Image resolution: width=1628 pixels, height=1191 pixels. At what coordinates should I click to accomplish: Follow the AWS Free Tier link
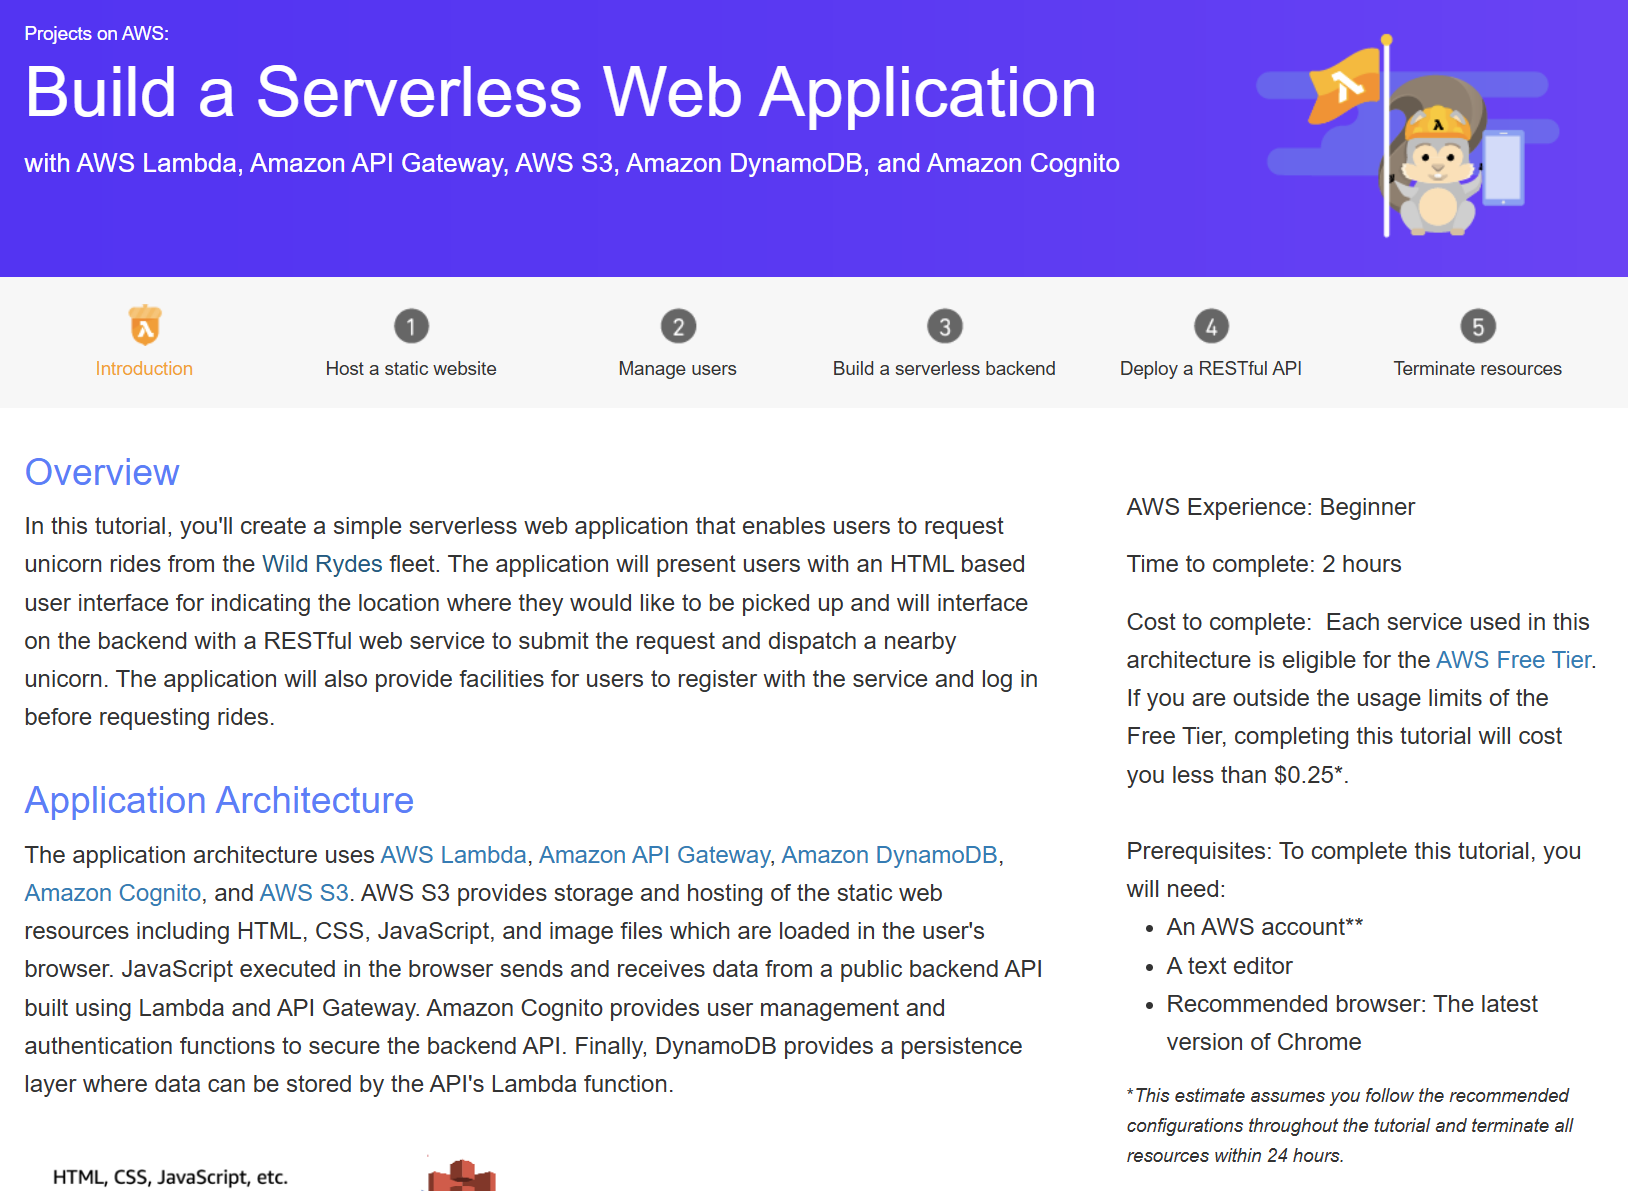click(x=1514, y=660)
